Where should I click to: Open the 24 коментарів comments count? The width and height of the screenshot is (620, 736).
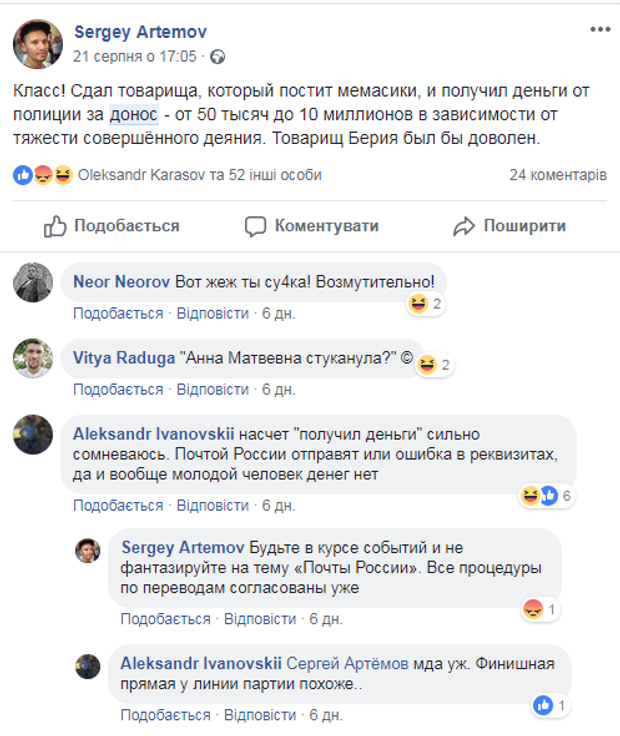[558, 175]
